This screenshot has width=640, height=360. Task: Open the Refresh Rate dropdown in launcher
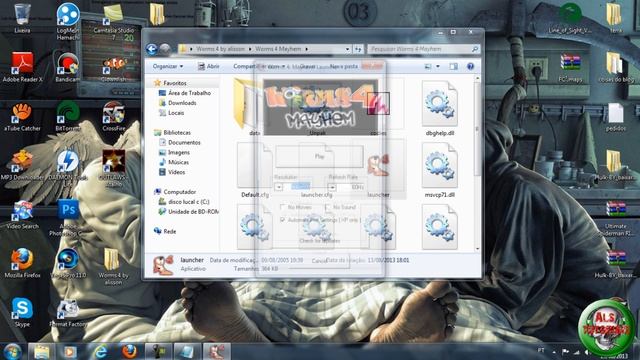[x=332, y=187]
